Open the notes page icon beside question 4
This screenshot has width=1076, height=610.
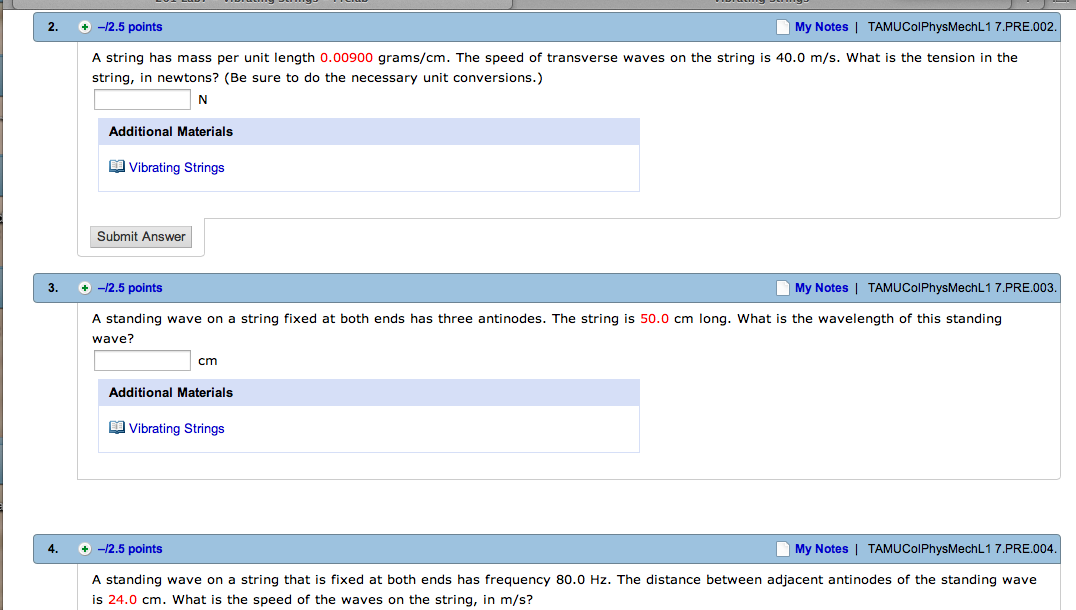781,548
